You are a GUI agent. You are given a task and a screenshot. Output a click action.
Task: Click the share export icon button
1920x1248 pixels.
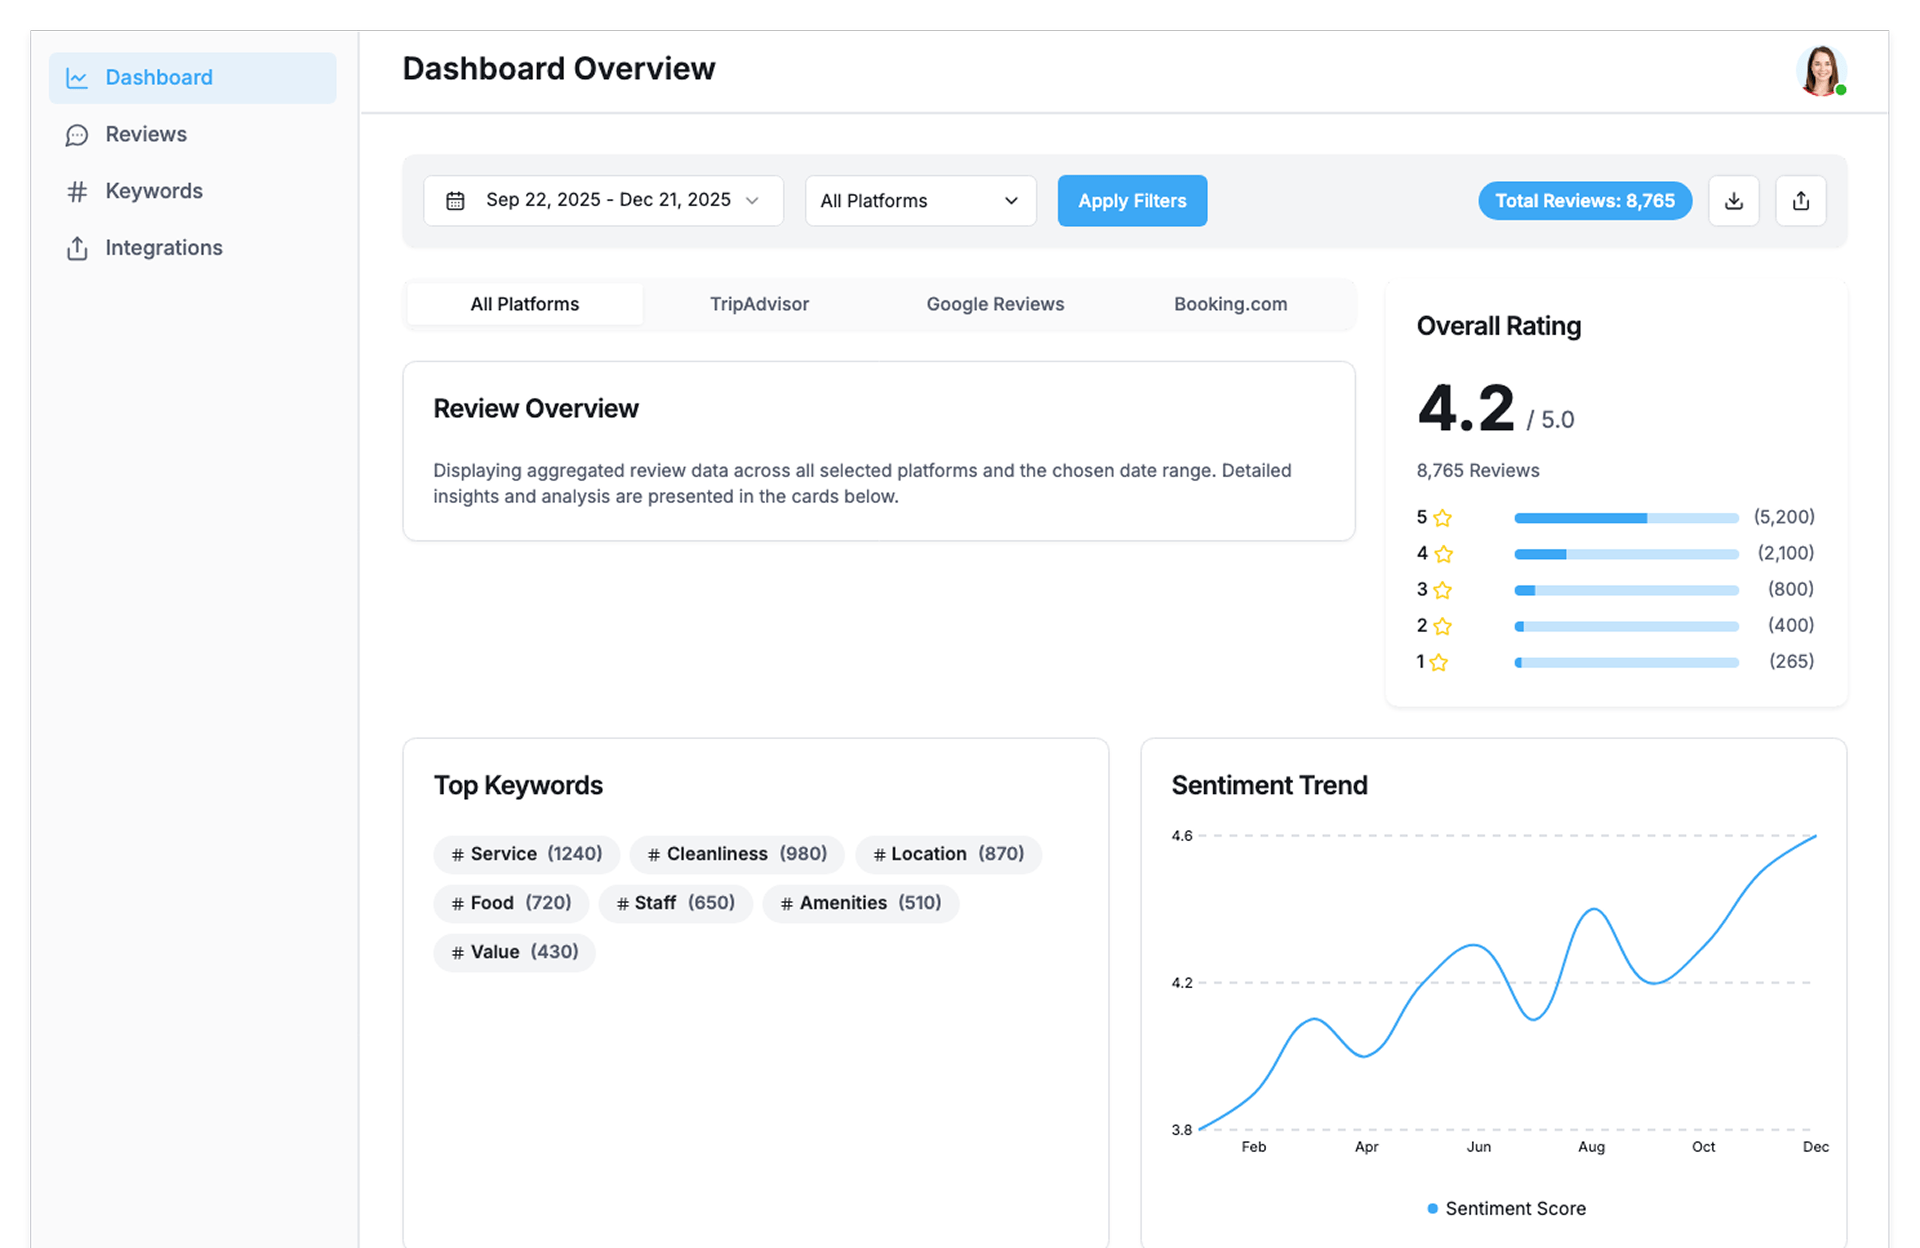click(1800, 201)
